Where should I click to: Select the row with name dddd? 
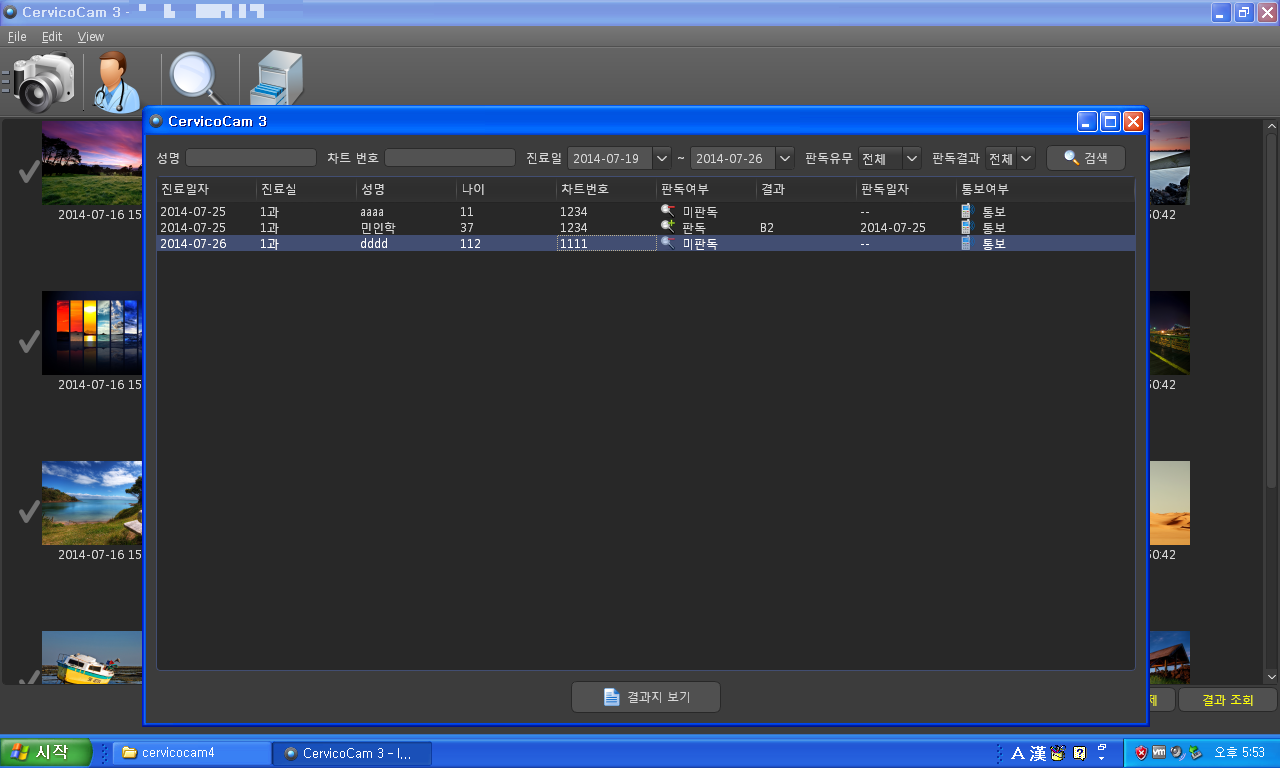pyautogui.click(x=646, y=243)
